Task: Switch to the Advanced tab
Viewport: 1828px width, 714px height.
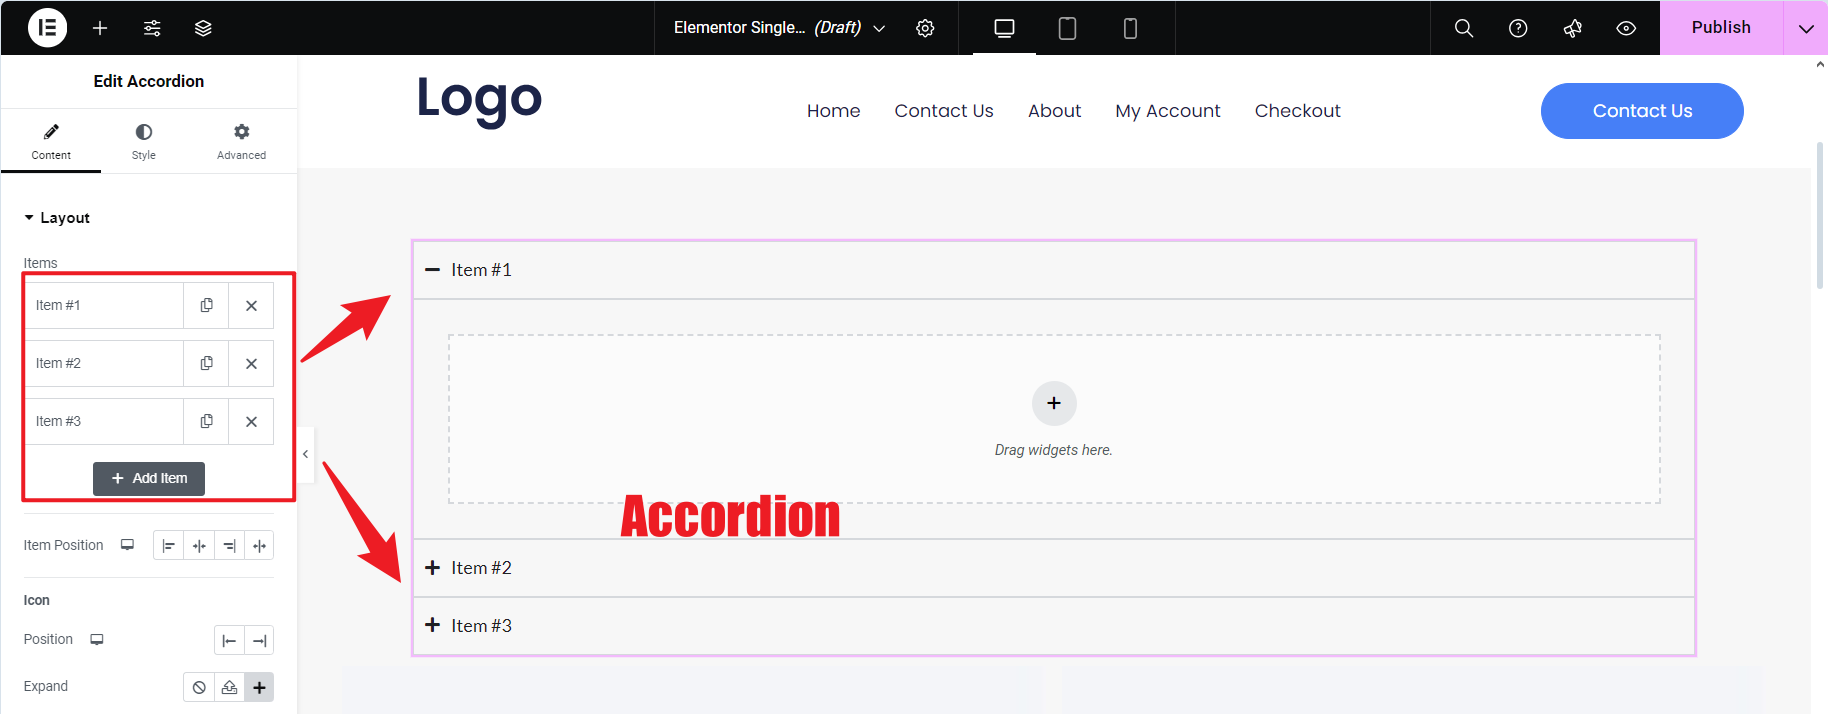Action: [x=241, y=141]
